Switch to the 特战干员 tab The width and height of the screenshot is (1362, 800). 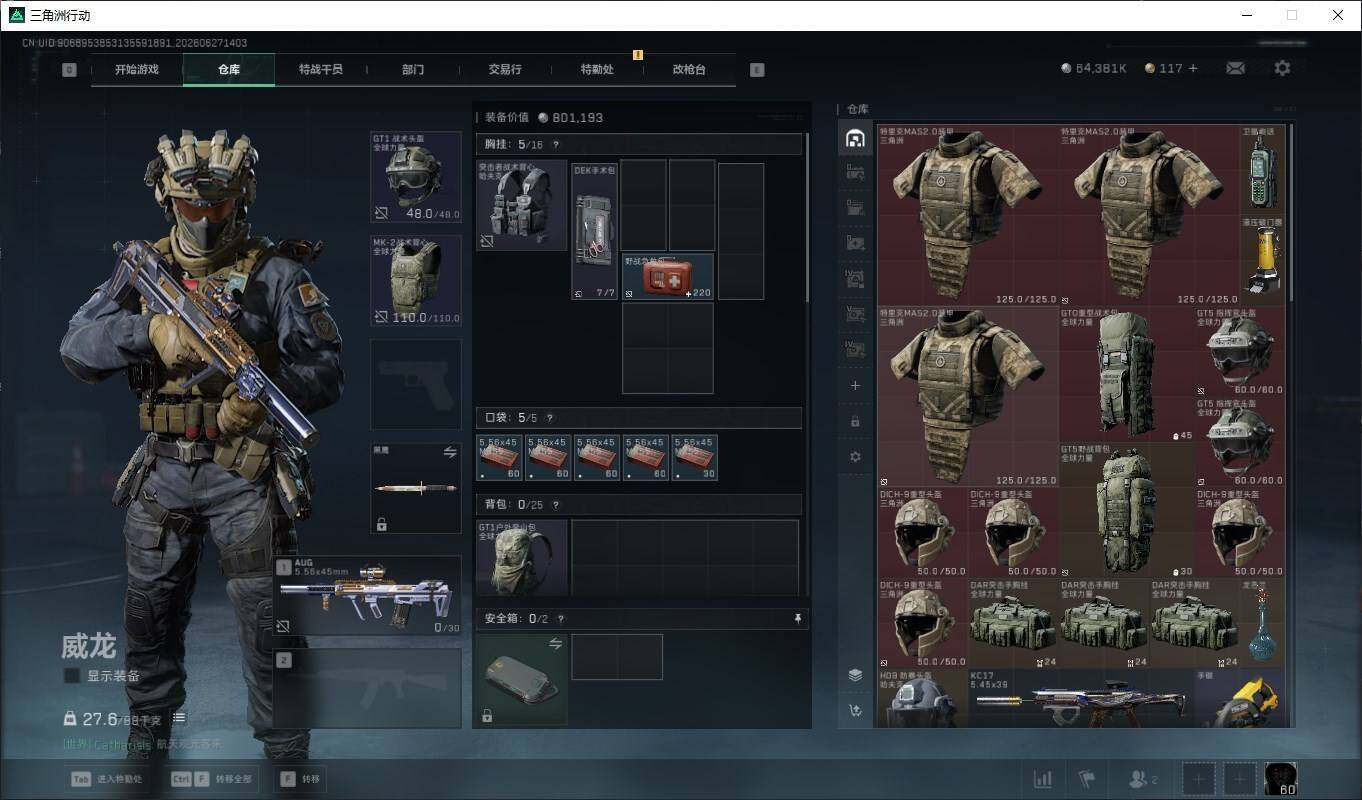[x=321, y=70]
